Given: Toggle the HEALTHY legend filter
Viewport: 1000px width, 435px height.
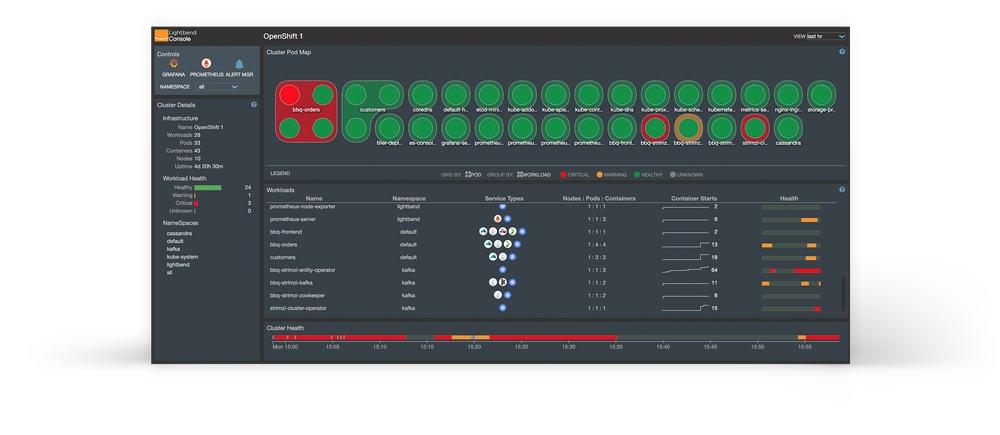Looking at the screenshot, I should click(649, 174).
